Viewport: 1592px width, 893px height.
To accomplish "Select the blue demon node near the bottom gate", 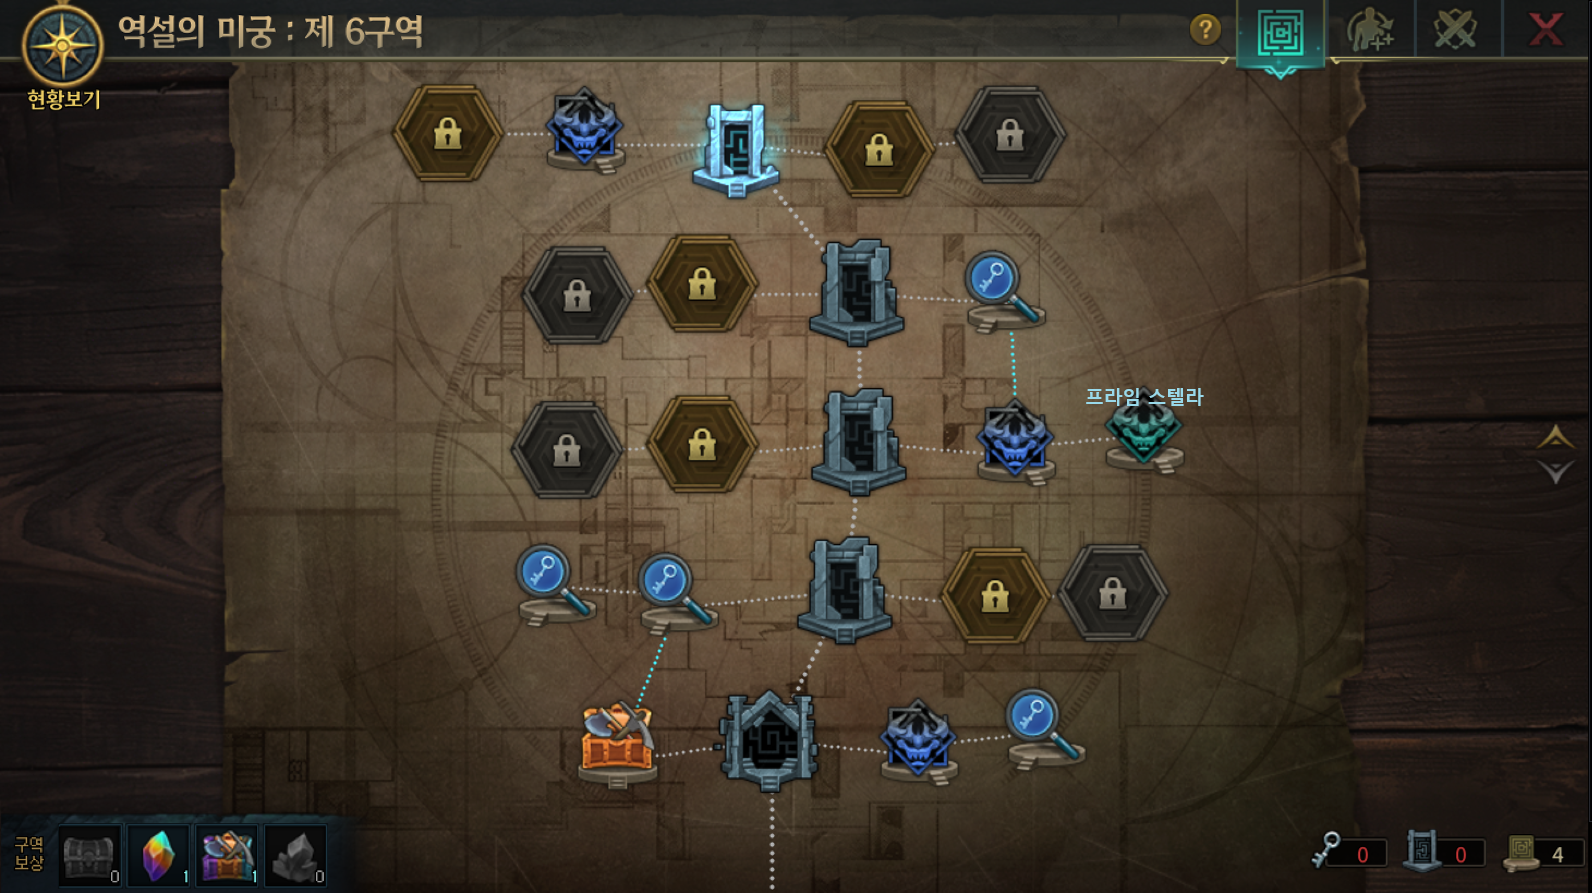I will [917, 742].
